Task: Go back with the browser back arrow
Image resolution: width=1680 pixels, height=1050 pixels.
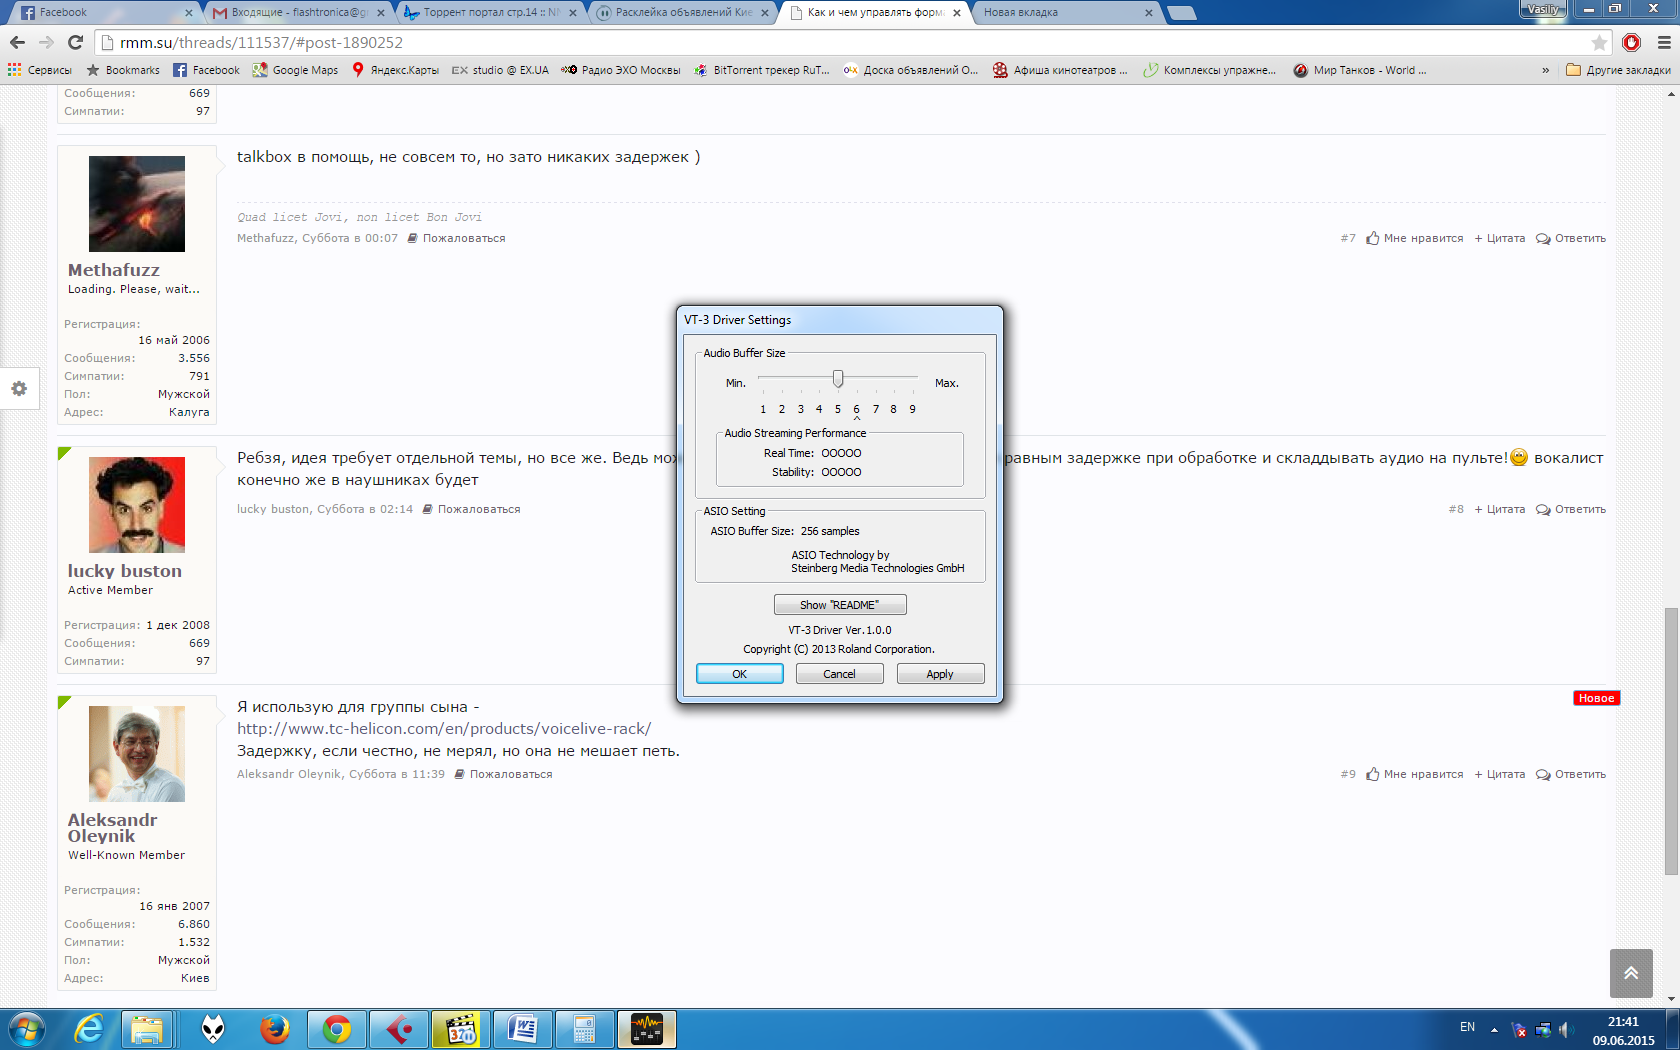Action: click(17, 42)
